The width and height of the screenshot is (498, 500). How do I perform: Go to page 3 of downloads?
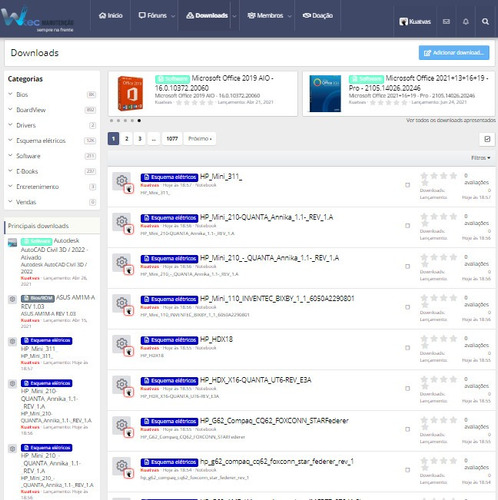pos(140,139)
